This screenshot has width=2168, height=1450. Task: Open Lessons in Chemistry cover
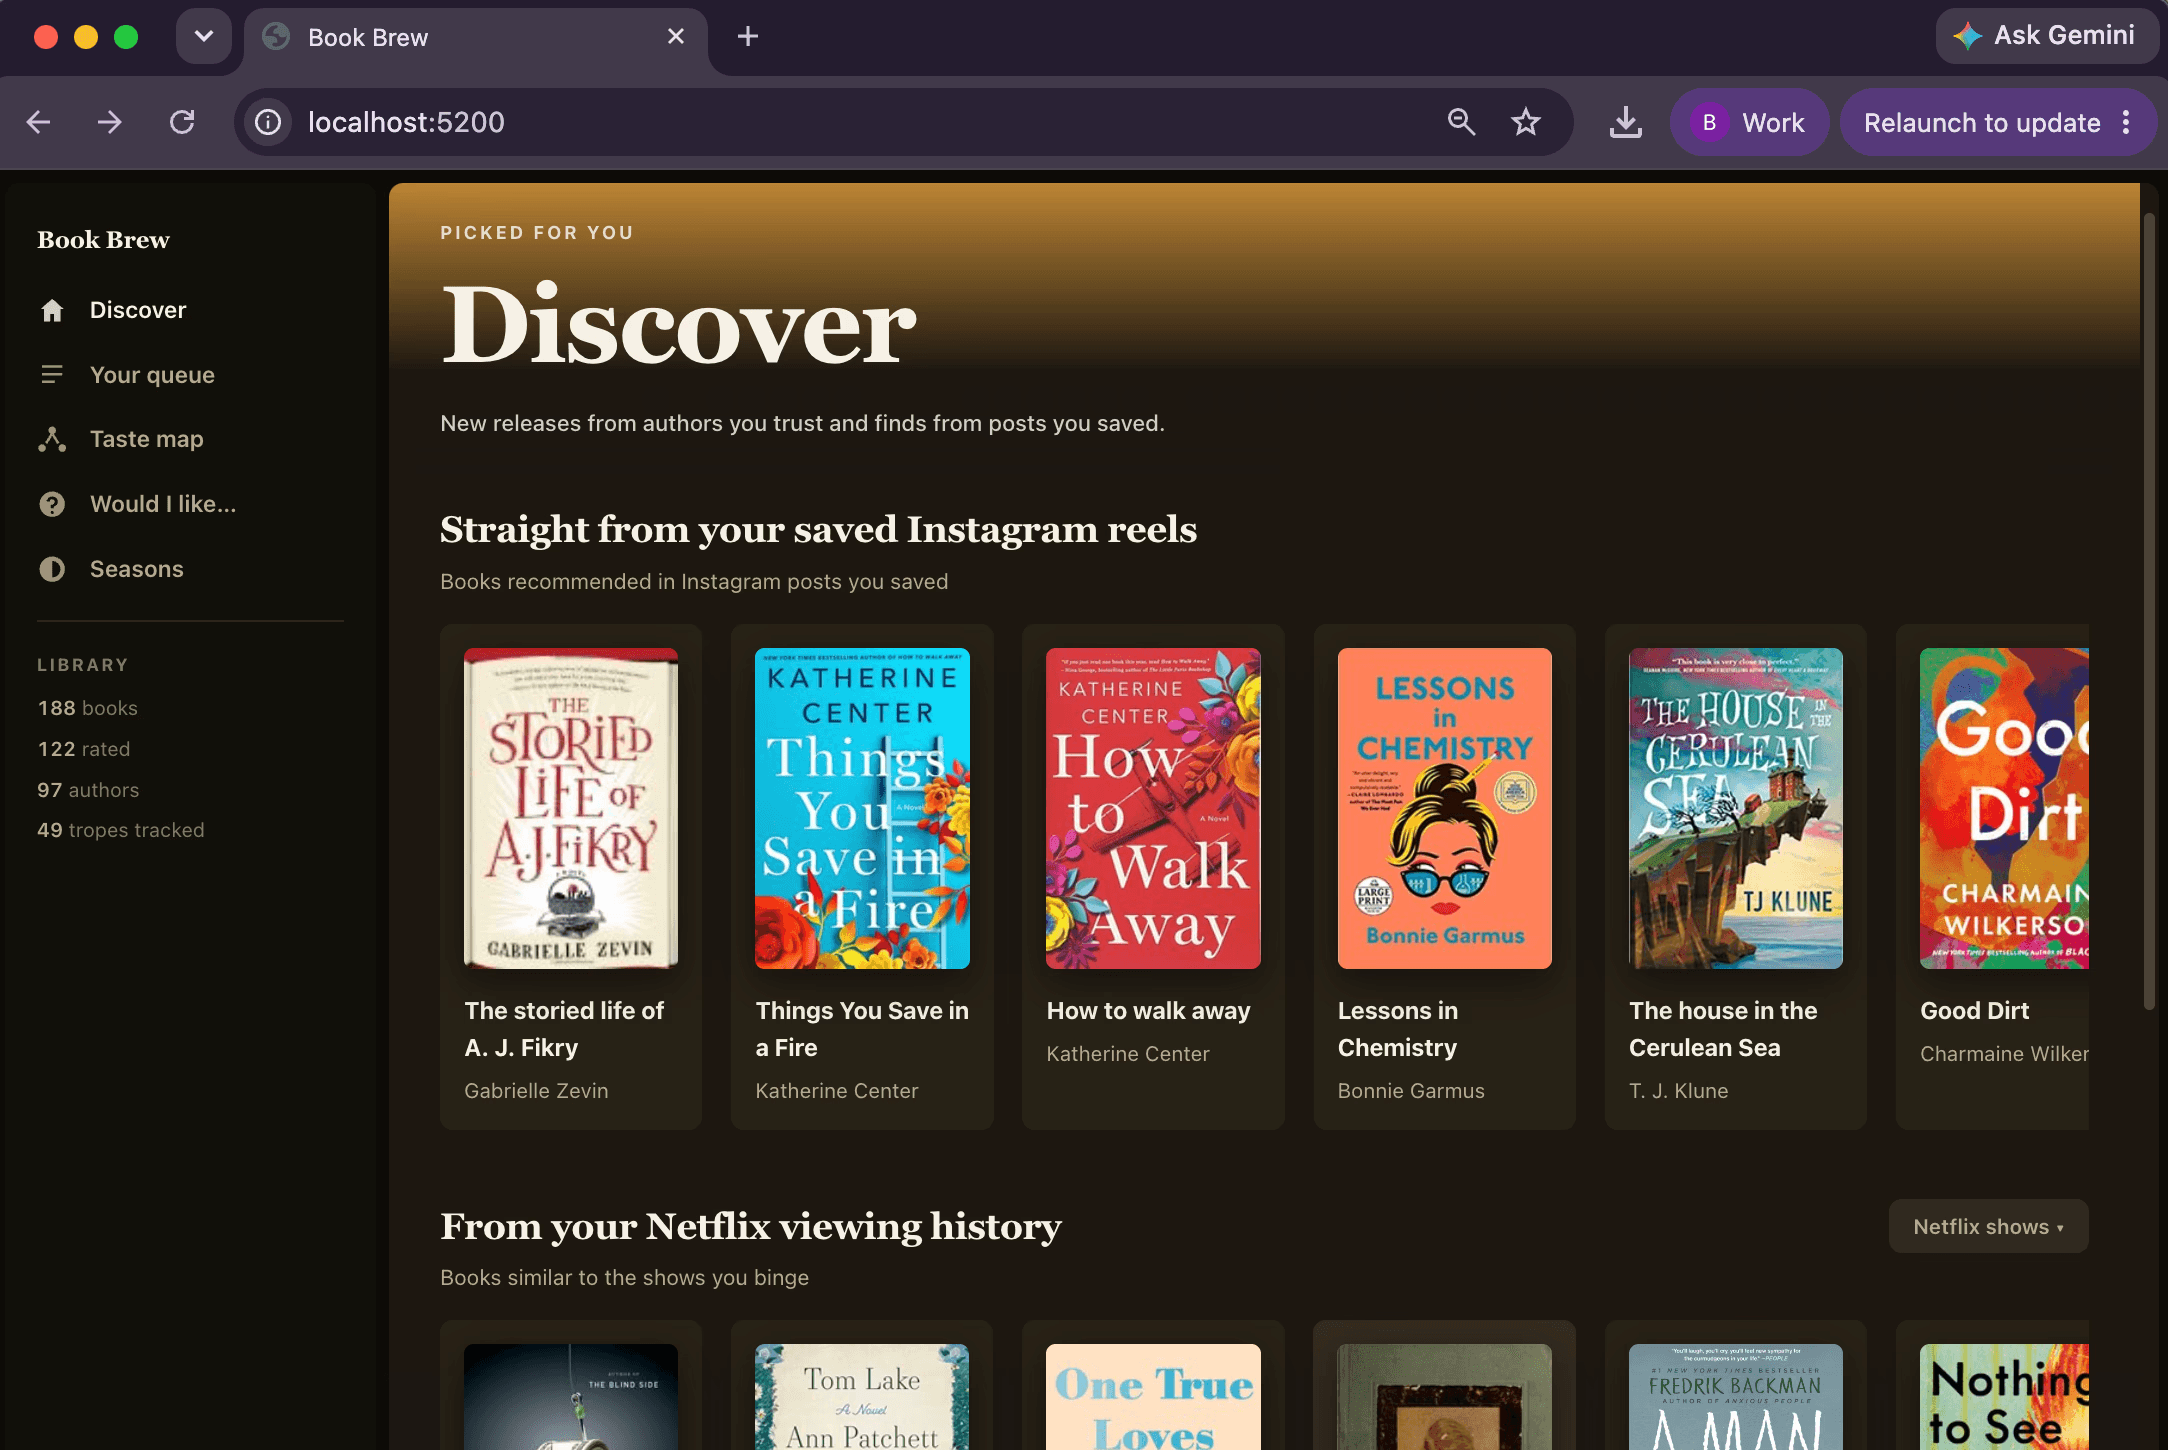coord(1445,808)
